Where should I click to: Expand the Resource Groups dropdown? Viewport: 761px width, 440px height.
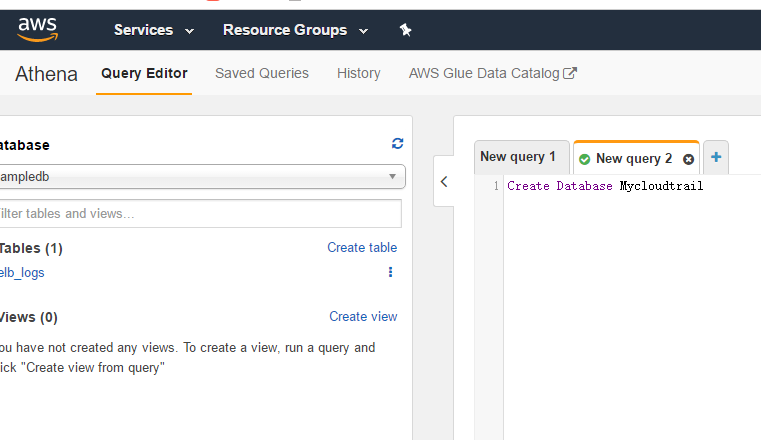295,30
